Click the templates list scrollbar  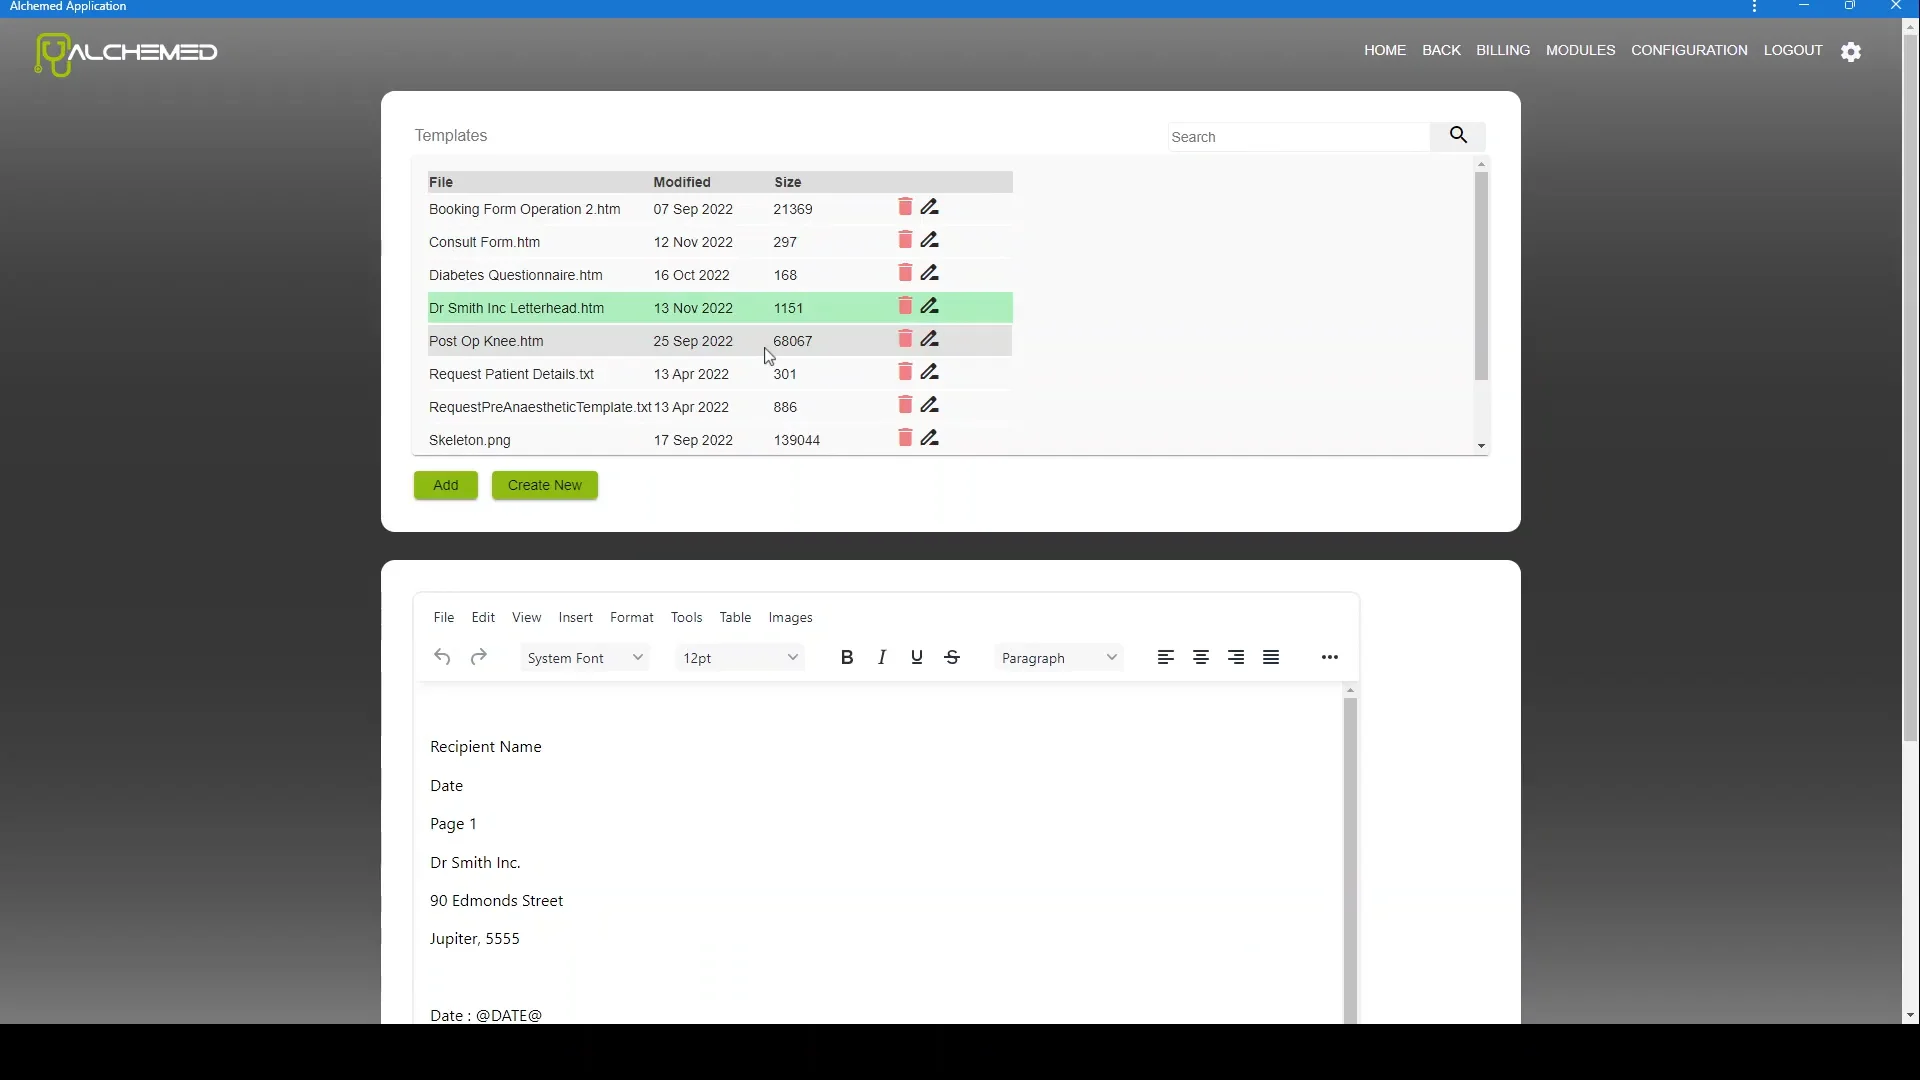click(x=1481, y=276)
